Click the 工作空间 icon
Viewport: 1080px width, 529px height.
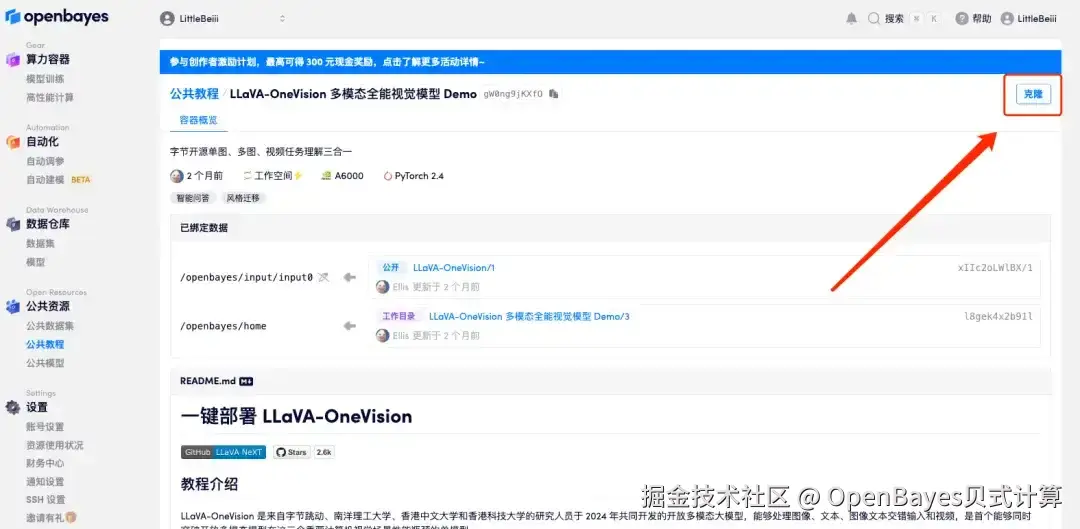(248, 176)
